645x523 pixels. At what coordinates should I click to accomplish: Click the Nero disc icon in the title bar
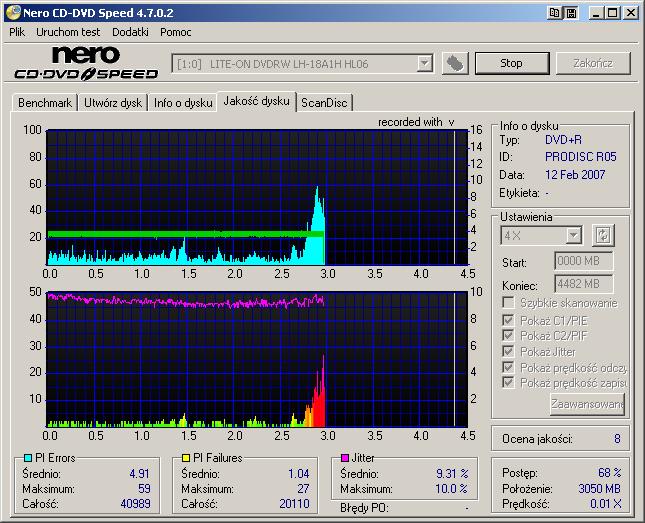tap(13, 13)
